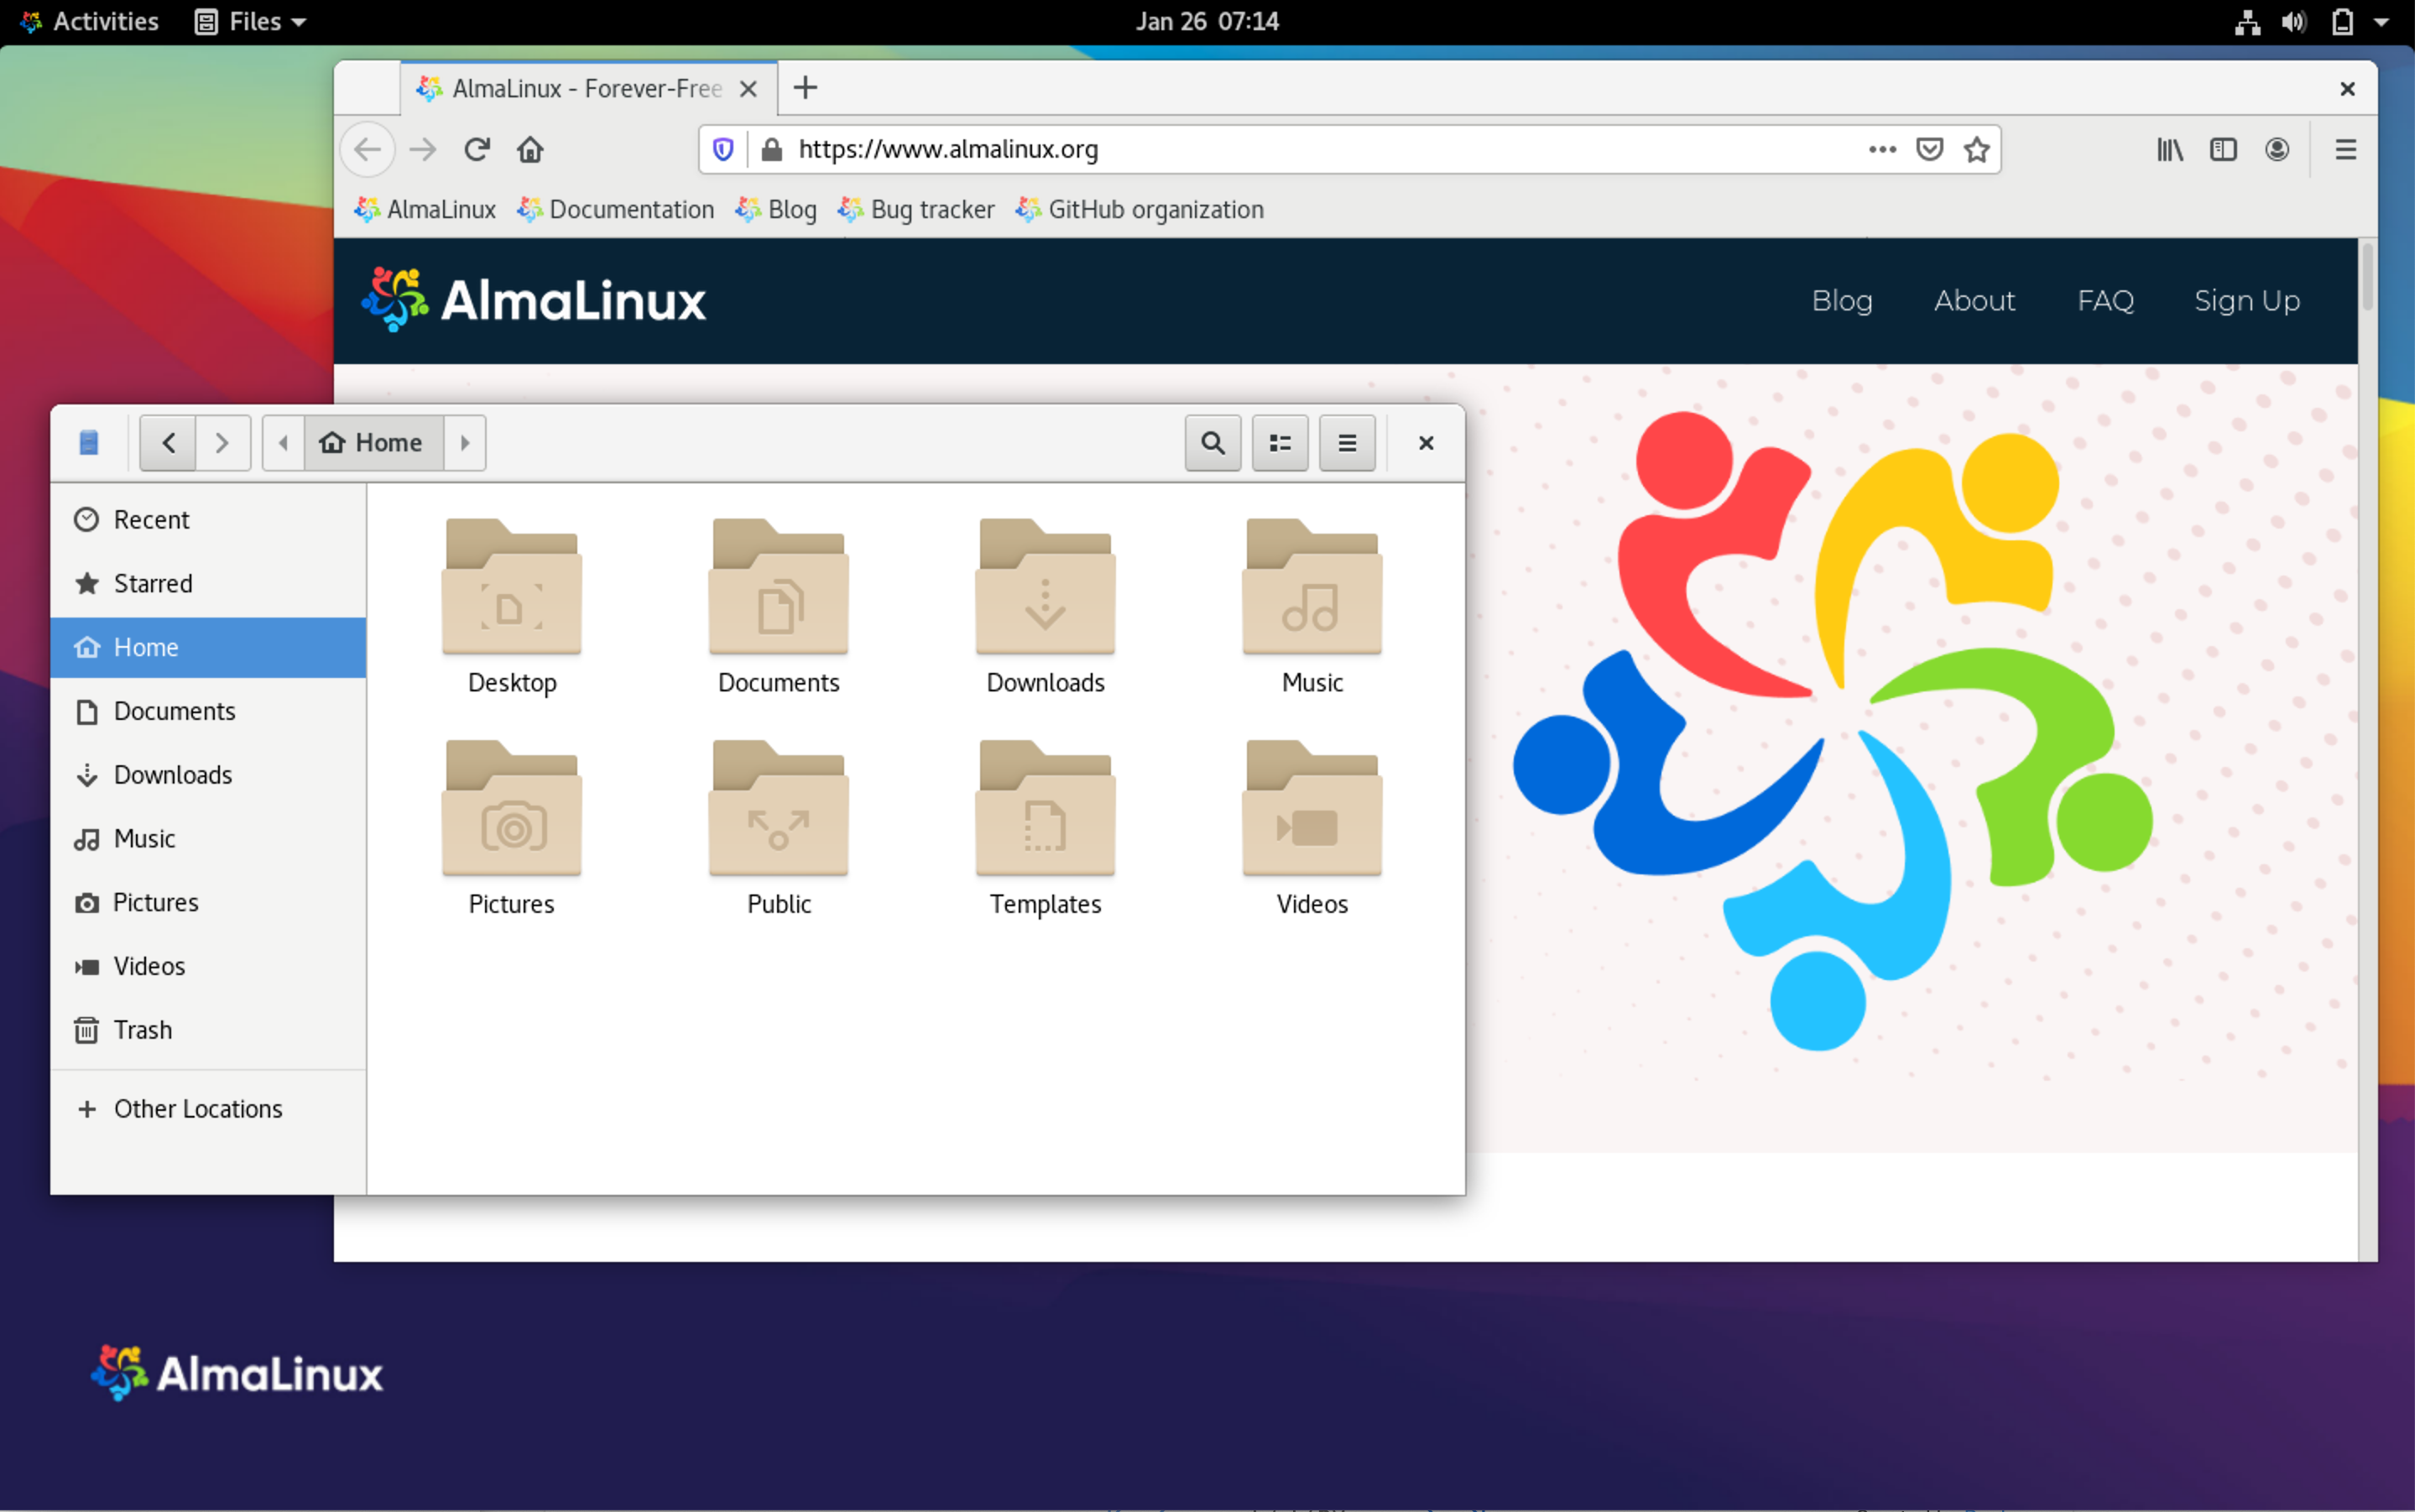This screenshot has height=1512, width=2415.
Task: Click the Home path bar button
Action: click(x=373, y=443)
